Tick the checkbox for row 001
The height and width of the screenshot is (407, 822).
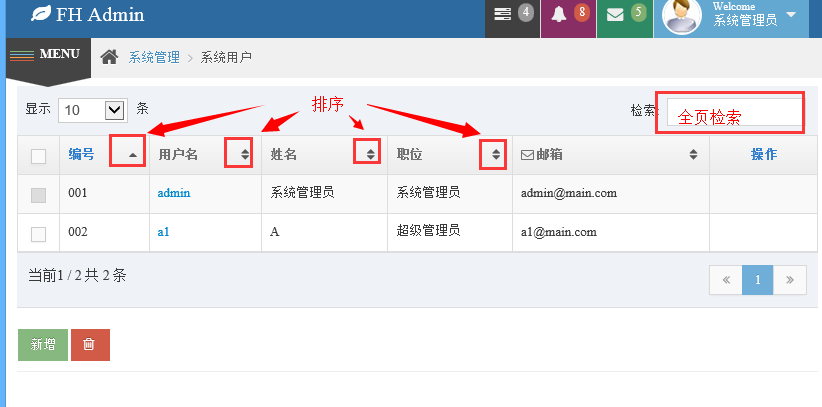(x=38, y=195)
